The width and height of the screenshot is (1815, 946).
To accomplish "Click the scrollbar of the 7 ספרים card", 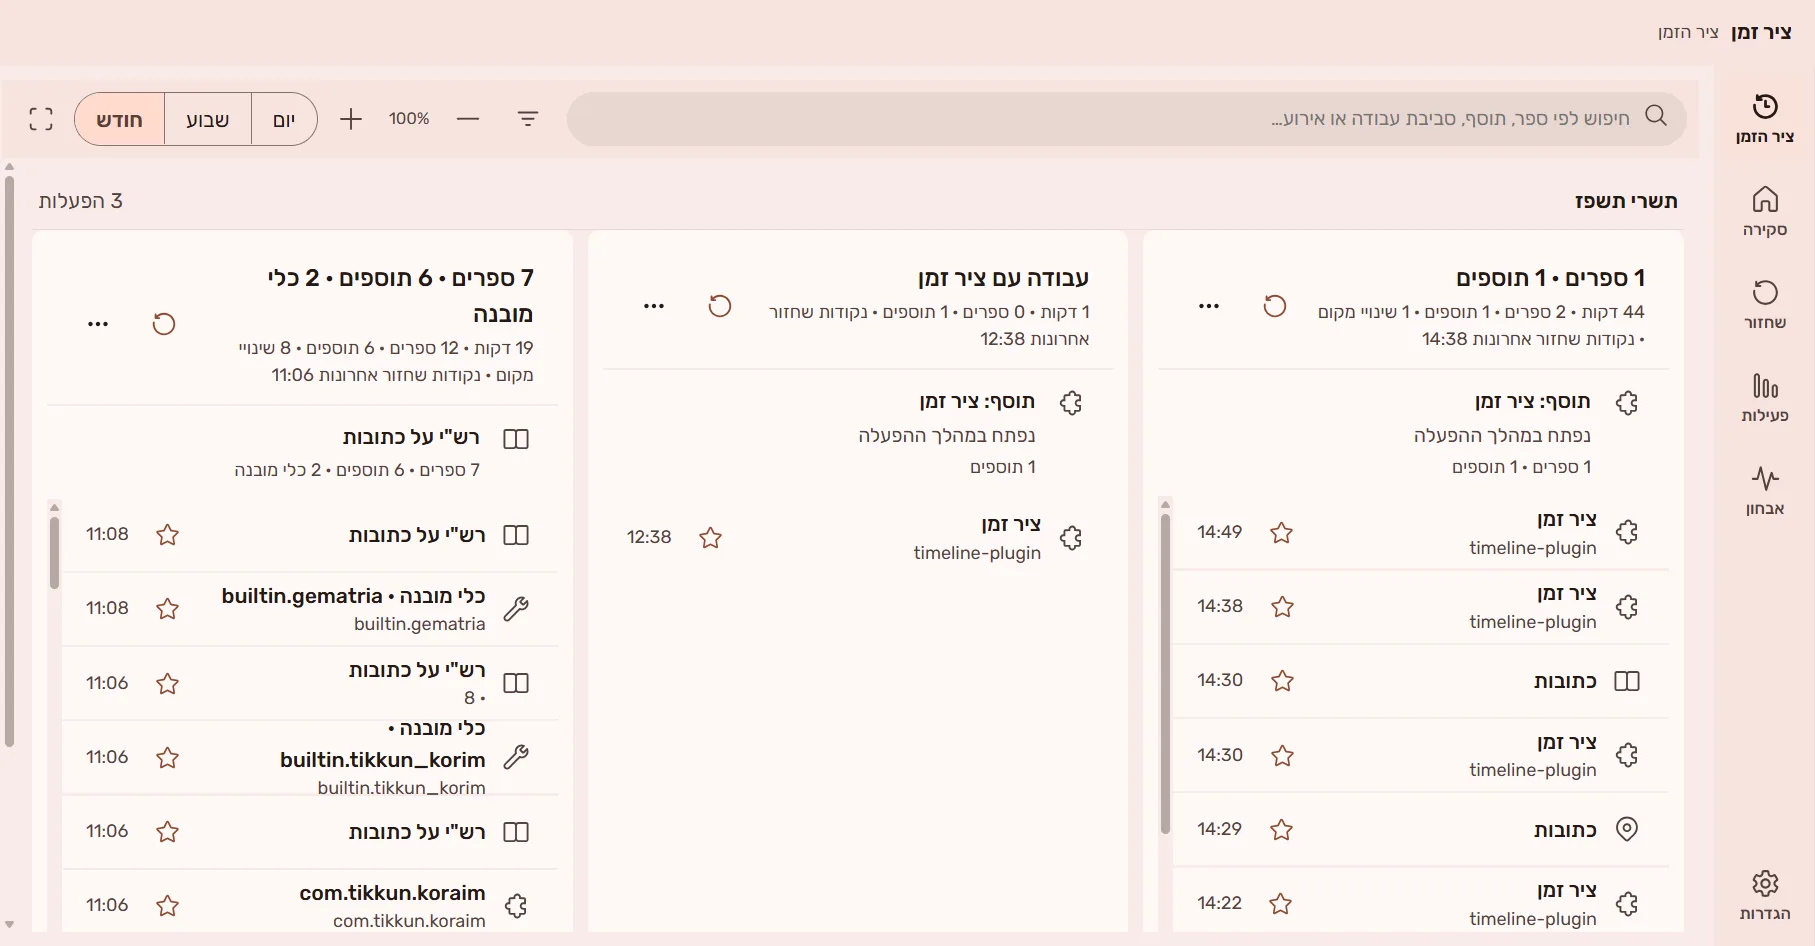I will pyautogui.click(x=54, y=553).
